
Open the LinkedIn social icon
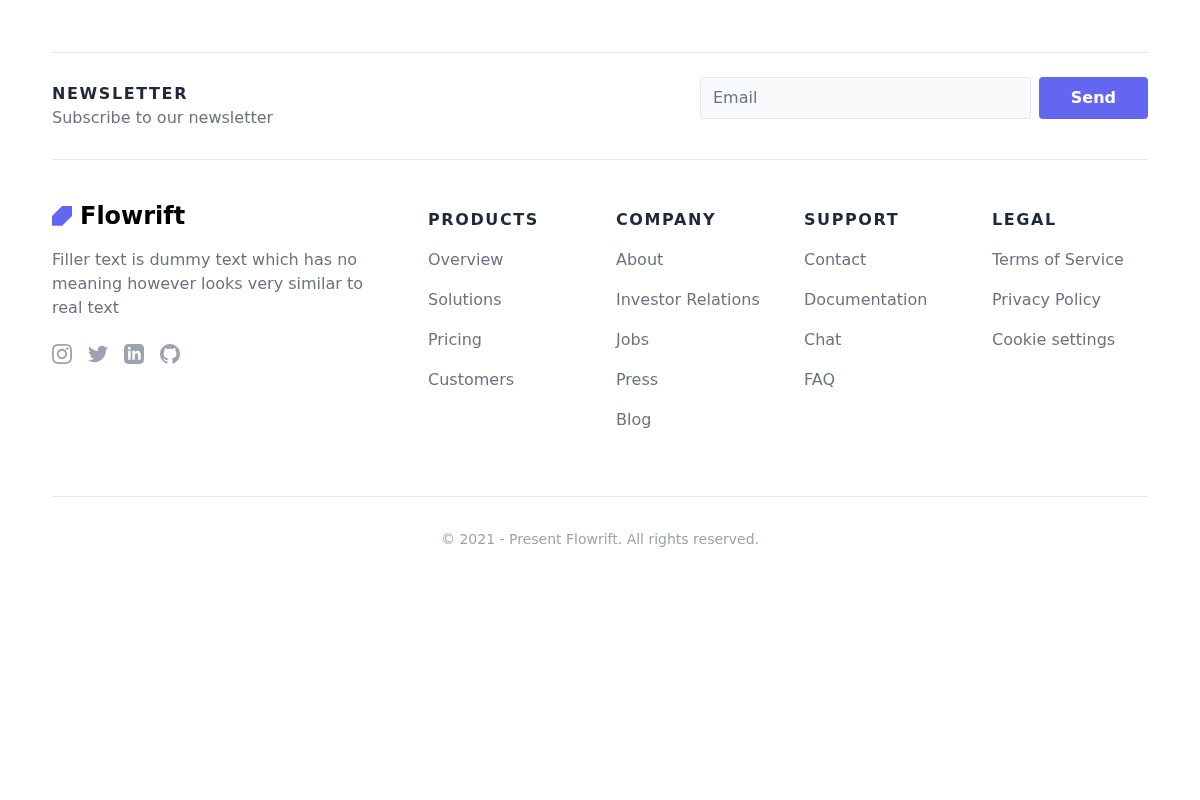134,354
